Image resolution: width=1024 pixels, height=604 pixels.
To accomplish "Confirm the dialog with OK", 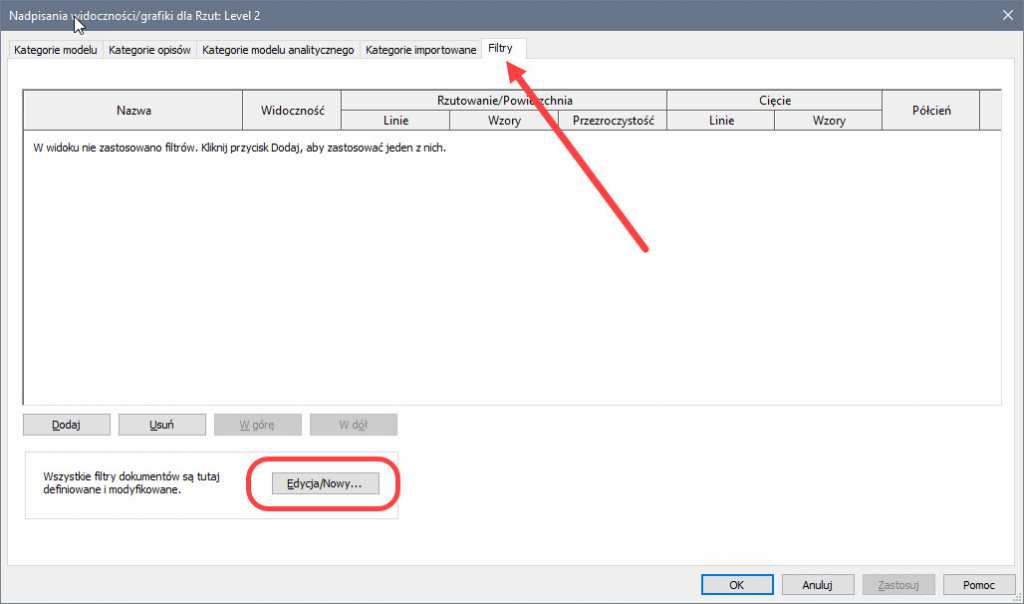I will tap(736, 584).
